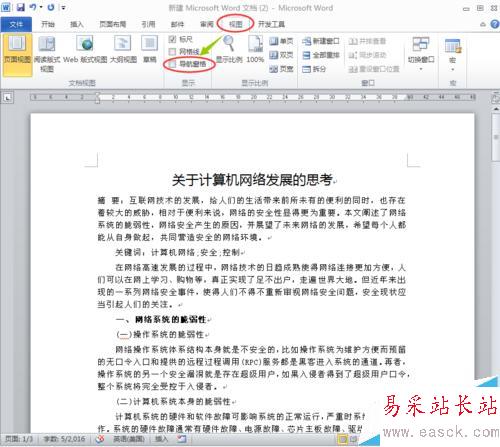The image size is (500, 447).
Task: Click the 关键词 keywords line
Action: (177, 253)
